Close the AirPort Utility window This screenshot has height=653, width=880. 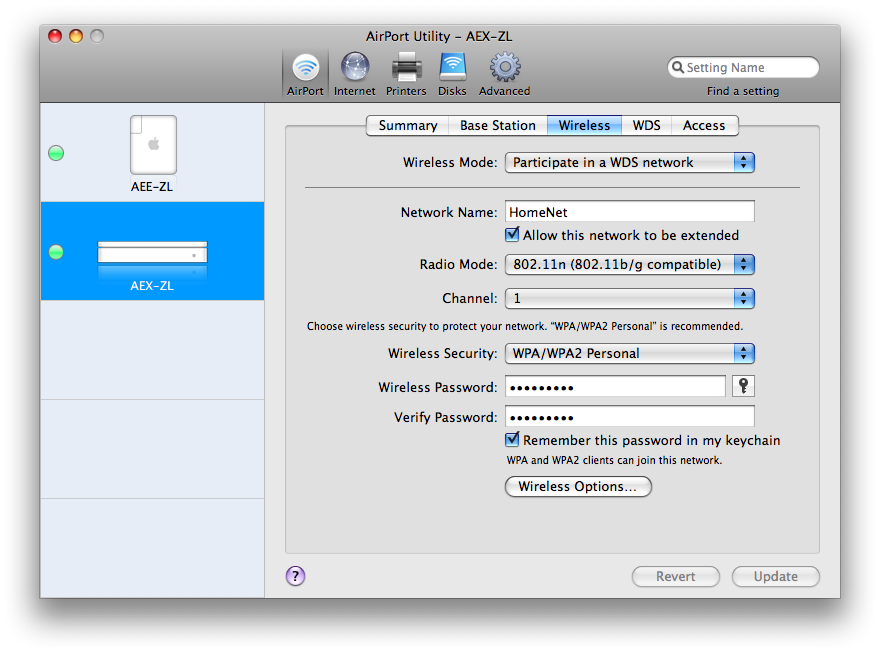[x=55, y=36]
